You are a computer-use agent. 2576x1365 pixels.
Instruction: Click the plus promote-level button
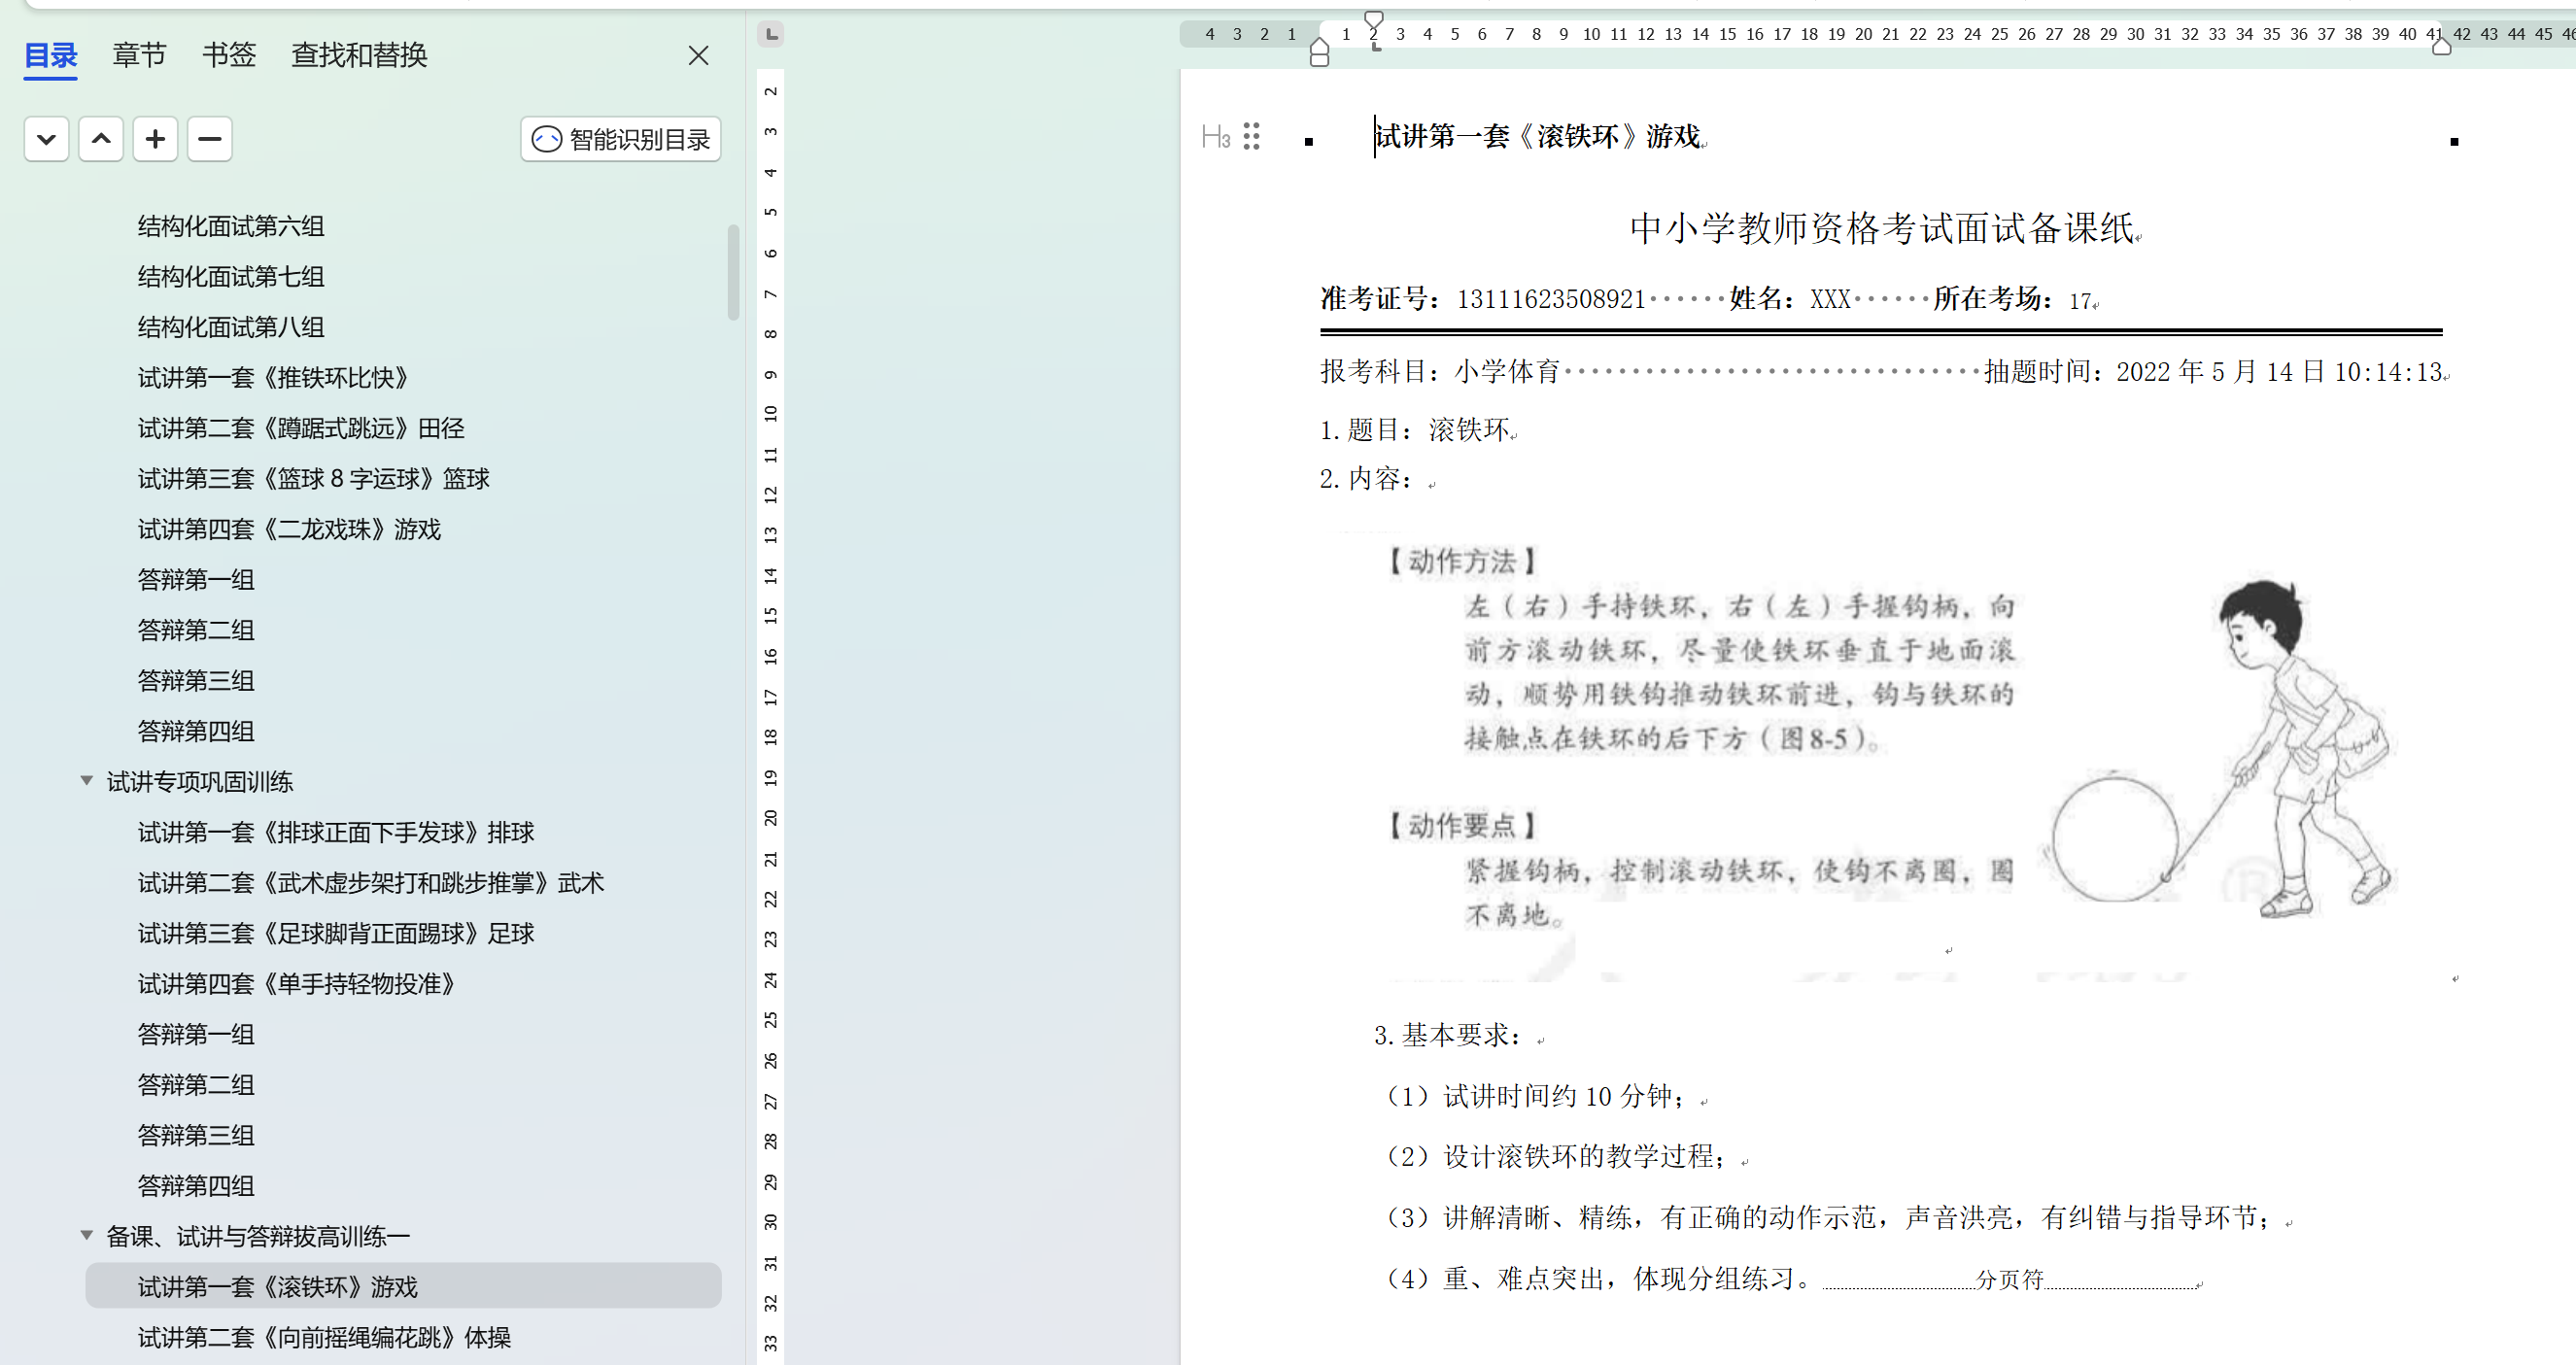click(x=155, y=139)
